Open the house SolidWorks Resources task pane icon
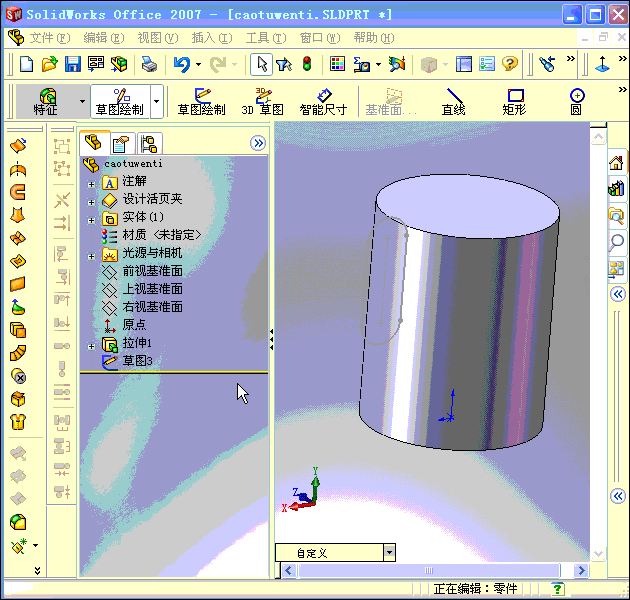 [x=616, y=163]
